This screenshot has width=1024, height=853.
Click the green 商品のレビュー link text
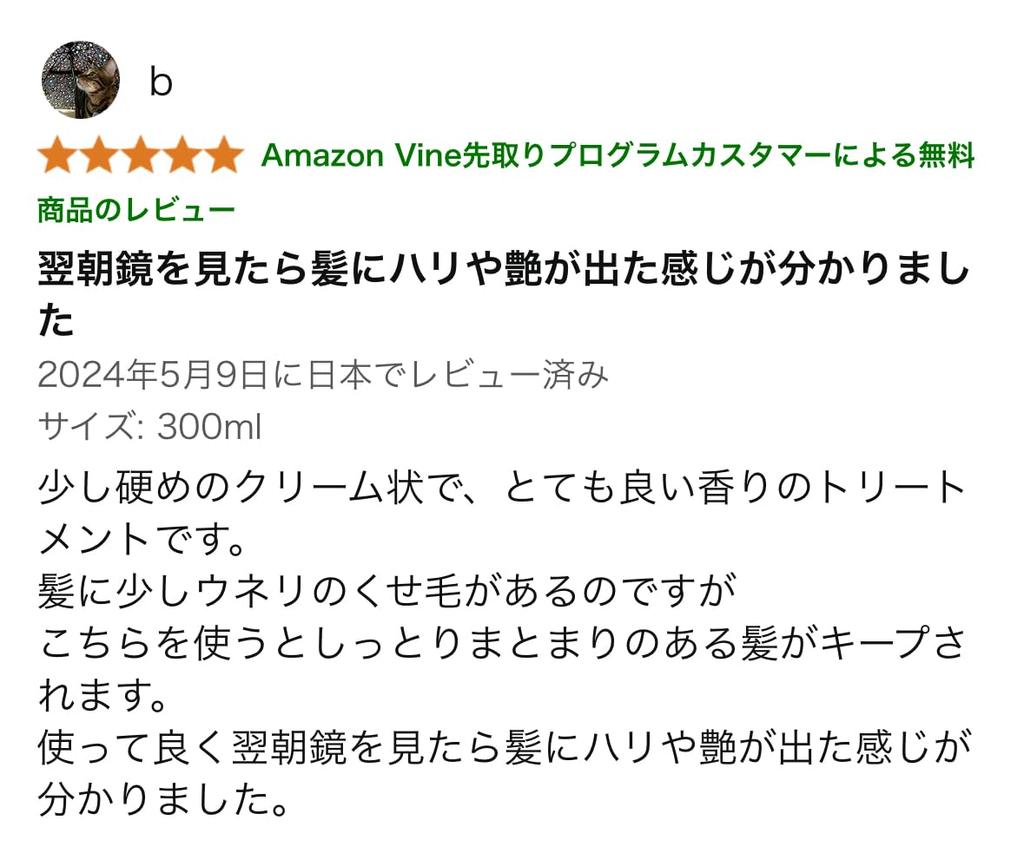(136, 210)
